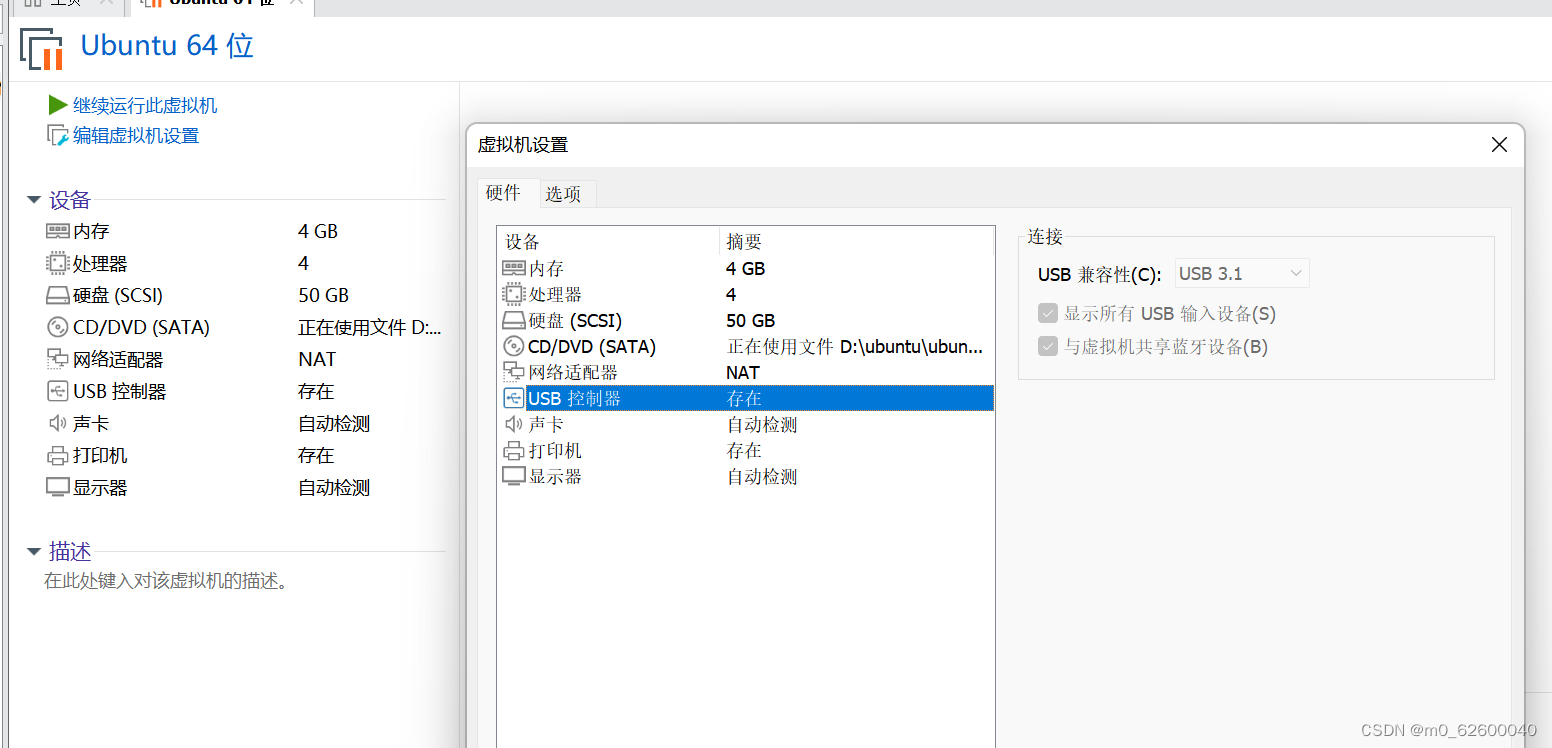This screenshot has width=1552, height=748.
Task: Select USB 控制器 row in settings dialog
Action: [746, 398]
